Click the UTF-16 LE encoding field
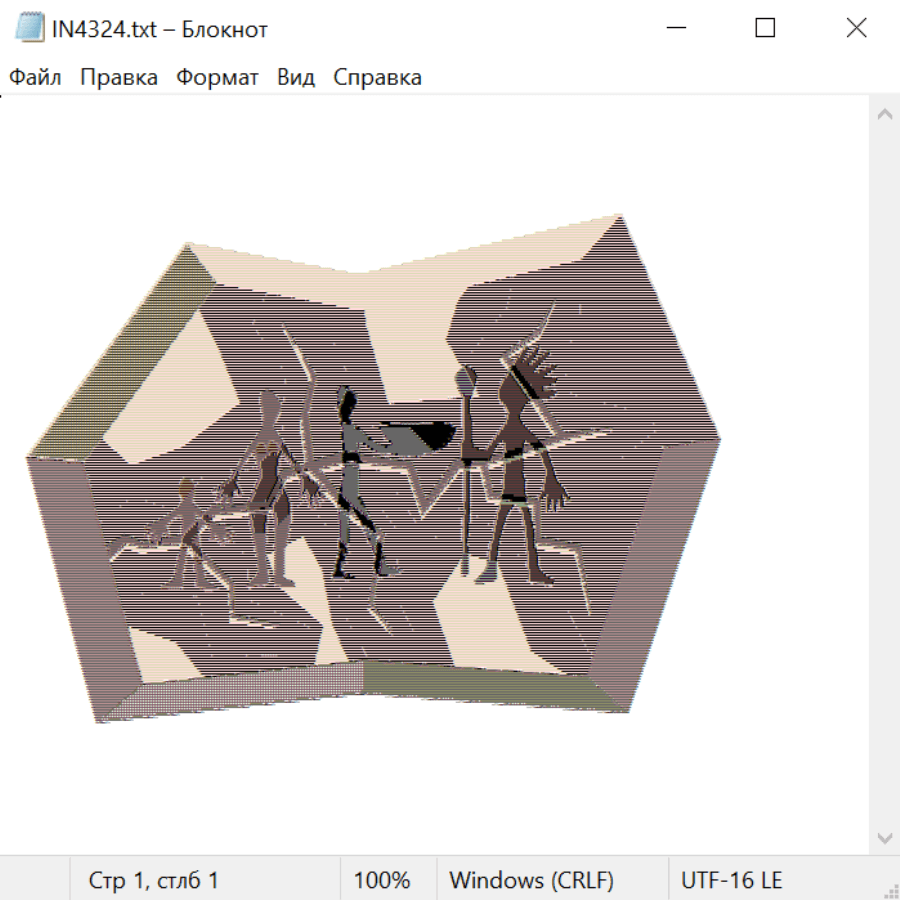Screen dimensions: 900x900 click(731, 881)
